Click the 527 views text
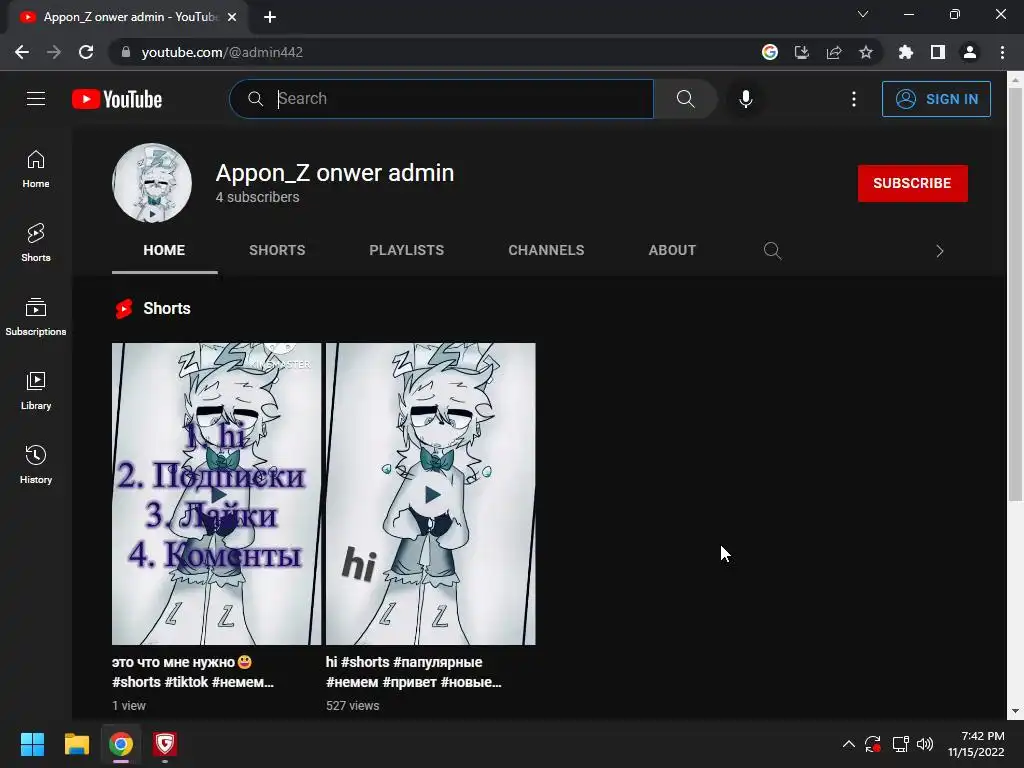The width and height of the screenshot is (1024, 768). pos(353,705)
